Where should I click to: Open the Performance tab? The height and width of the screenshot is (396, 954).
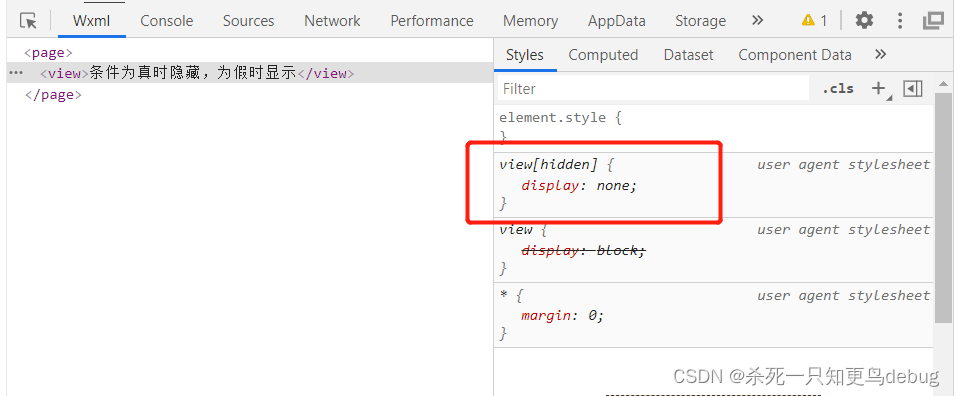point(432,21)
